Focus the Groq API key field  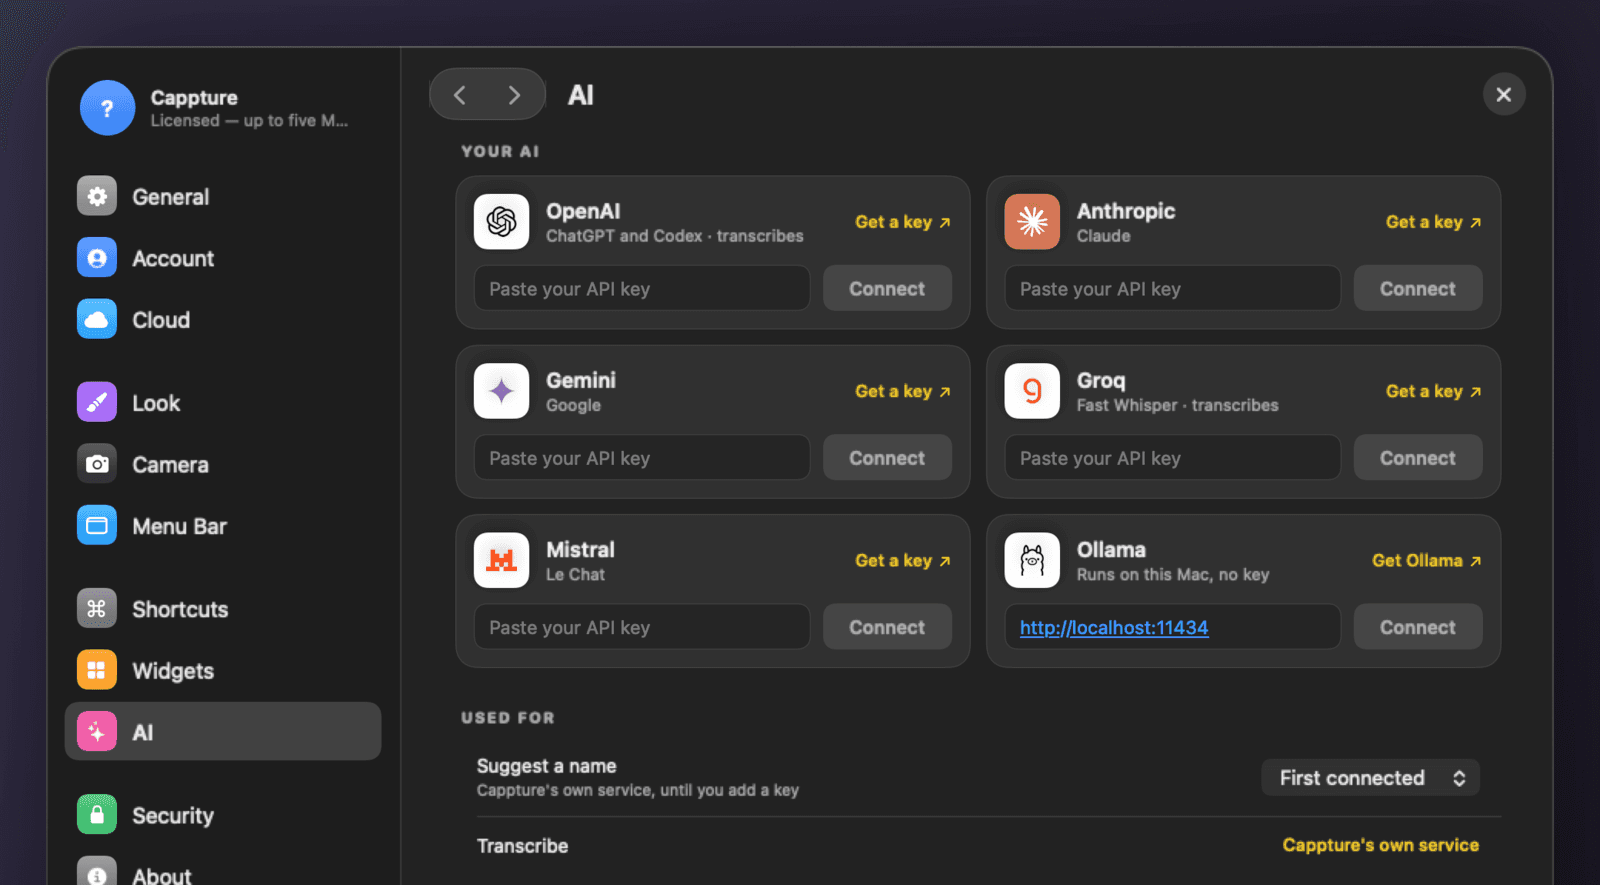1173,458
